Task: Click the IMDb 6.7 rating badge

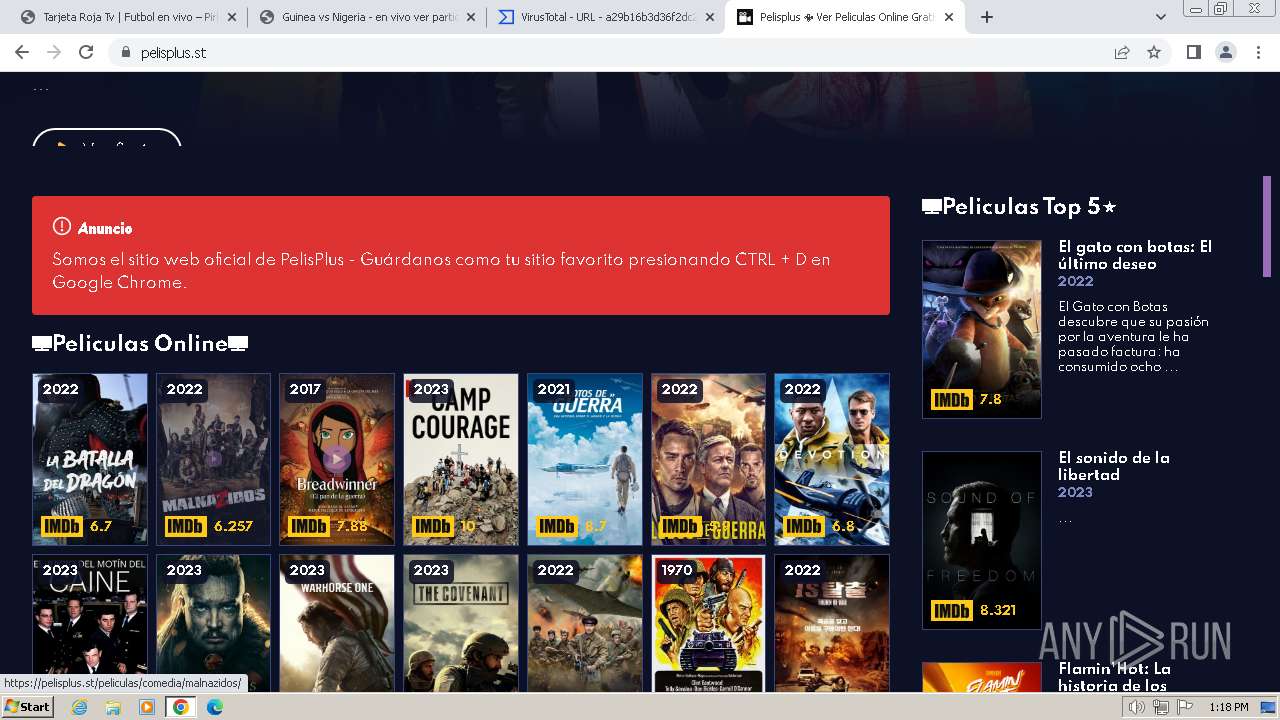Action: click(x=77, y=526)
